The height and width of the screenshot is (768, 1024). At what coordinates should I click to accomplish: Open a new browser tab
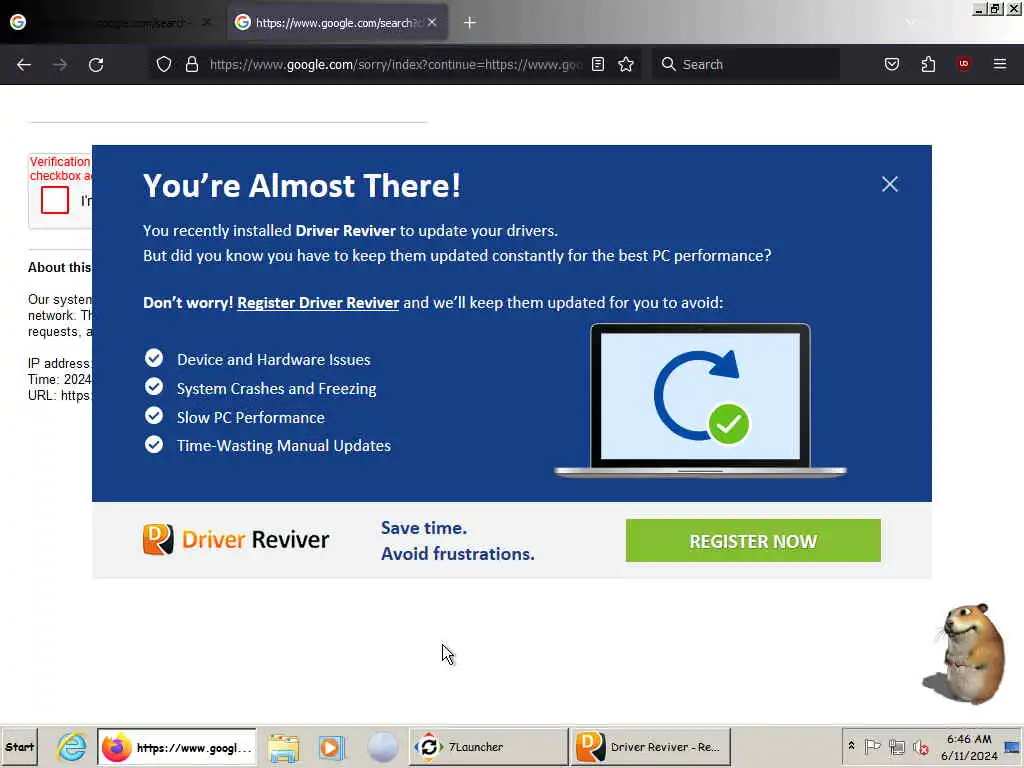click(x=470, y=23)
